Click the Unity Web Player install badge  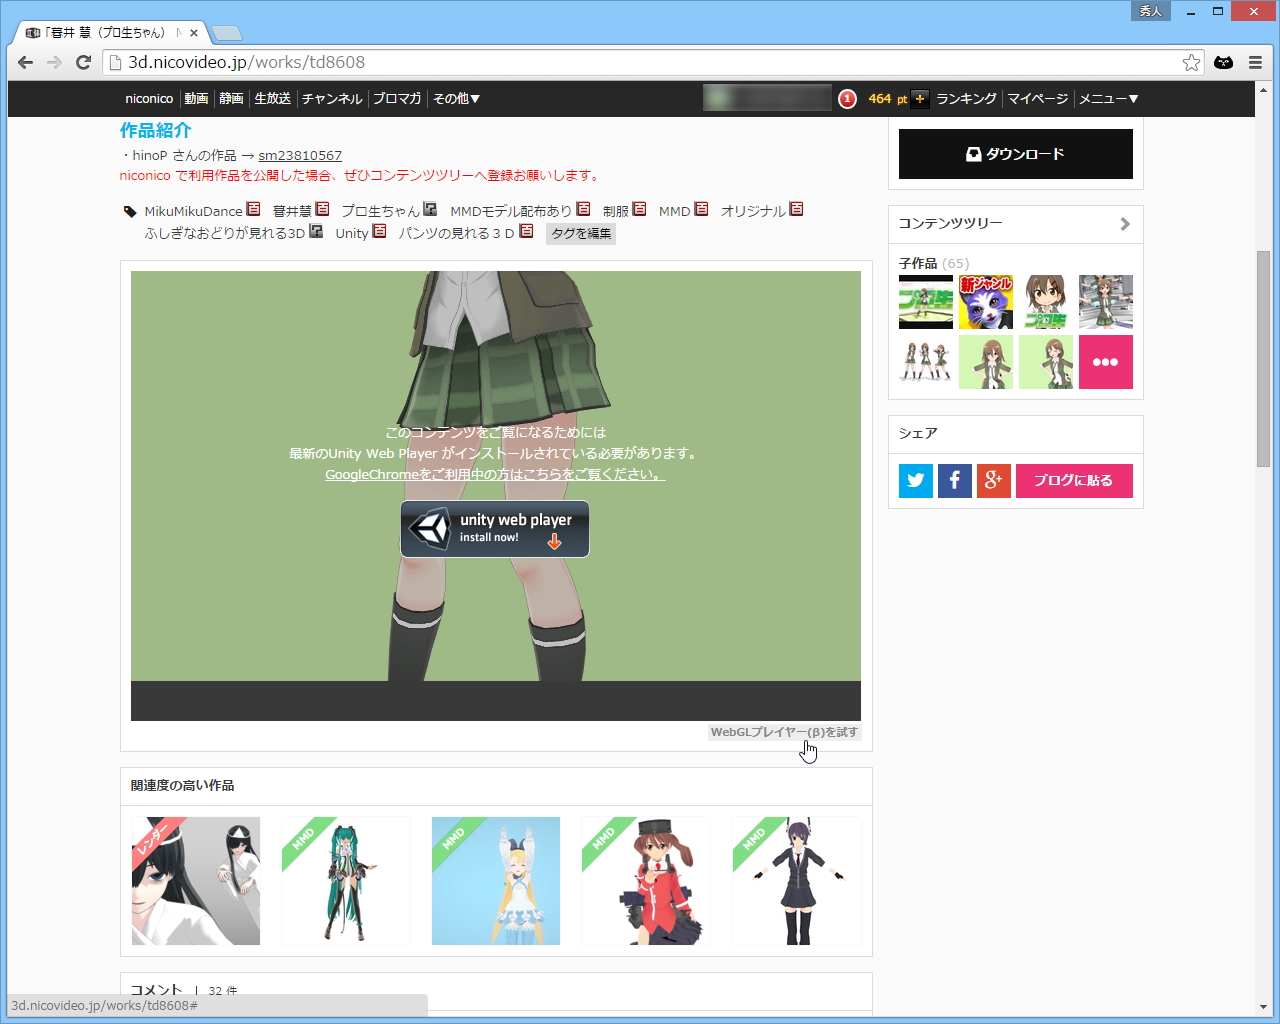tap(494, 529)
